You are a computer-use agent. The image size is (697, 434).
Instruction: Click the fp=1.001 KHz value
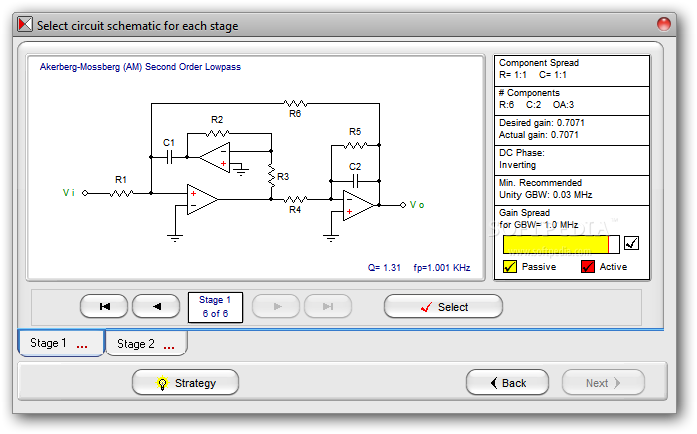[442, 268]
